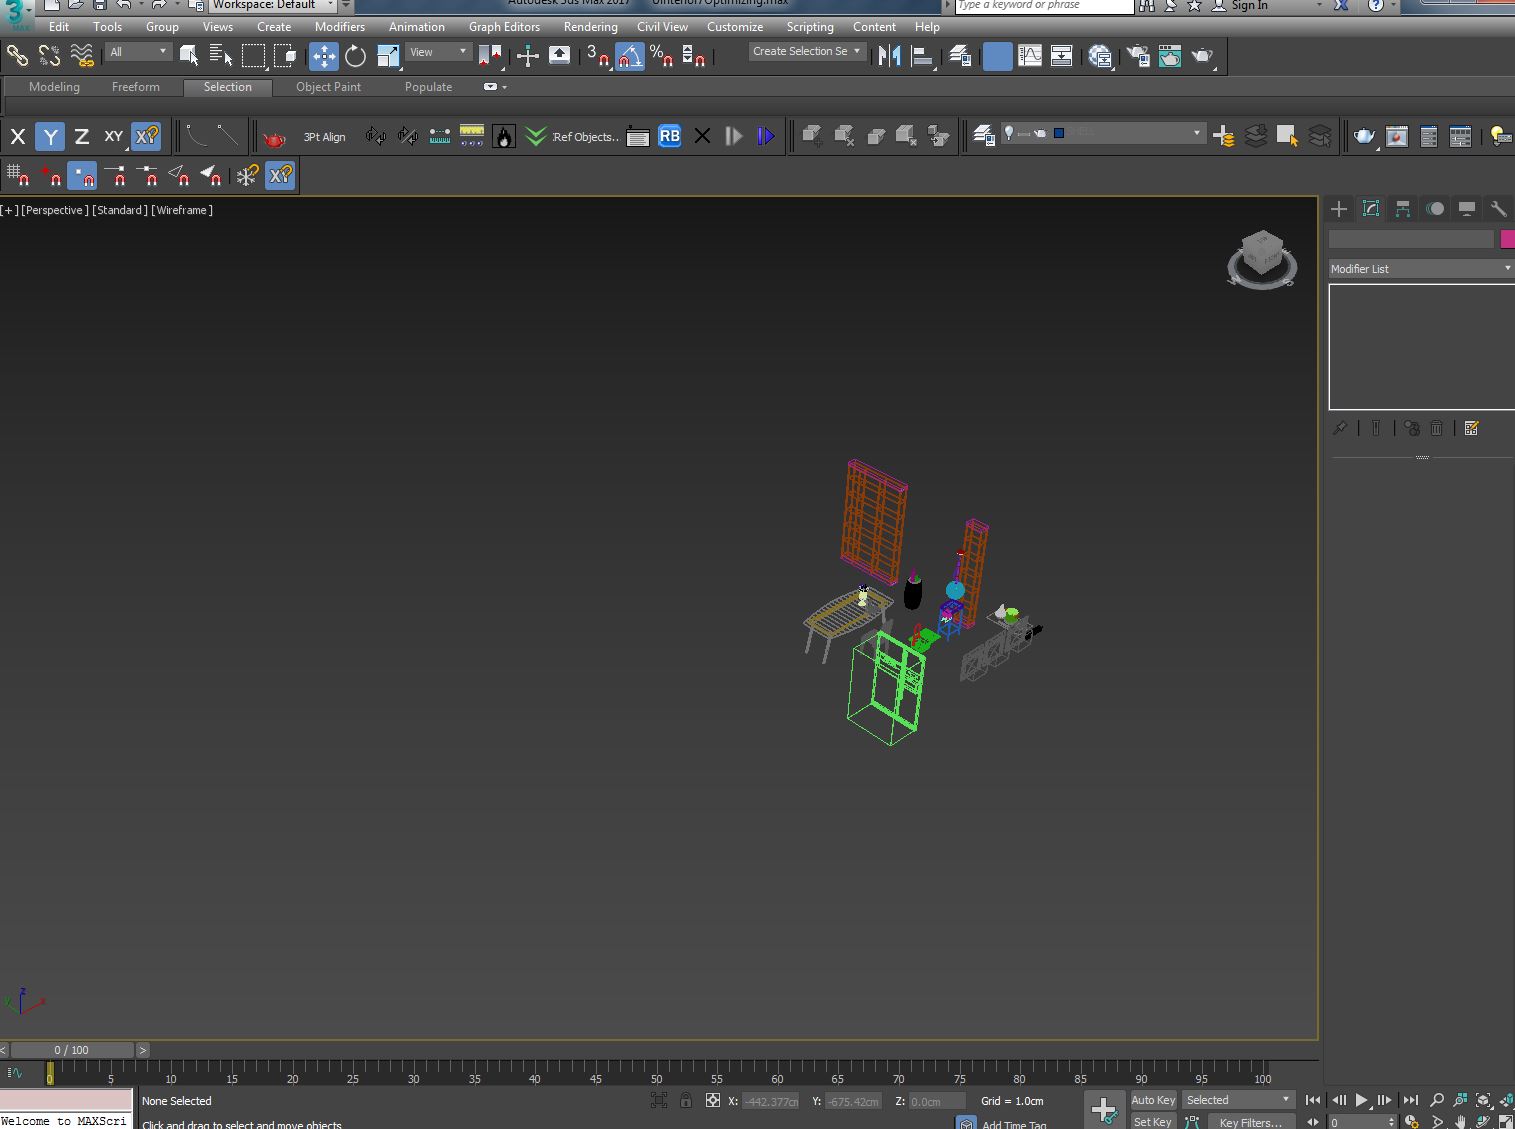The height and width of the screenshot is (1129, 1515).
Task: Open the Key Filters dialog
Action: click(x=1250, y=1122)
